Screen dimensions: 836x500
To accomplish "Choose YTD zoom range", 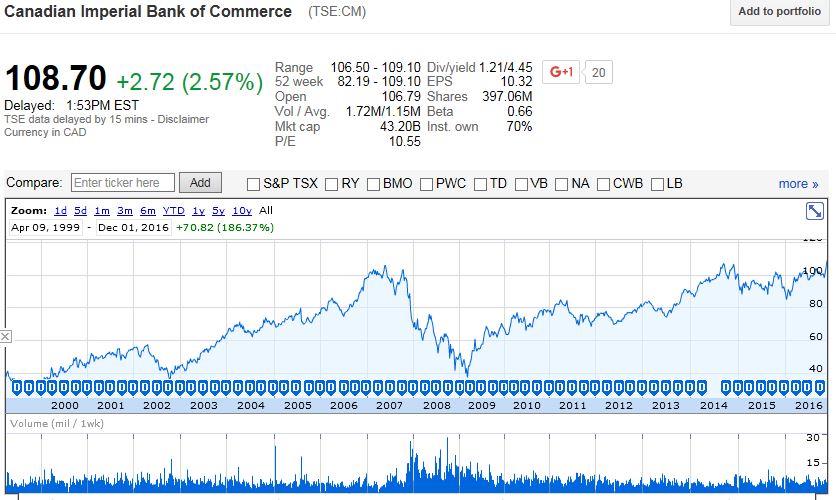I will click(x=174, y=211).
